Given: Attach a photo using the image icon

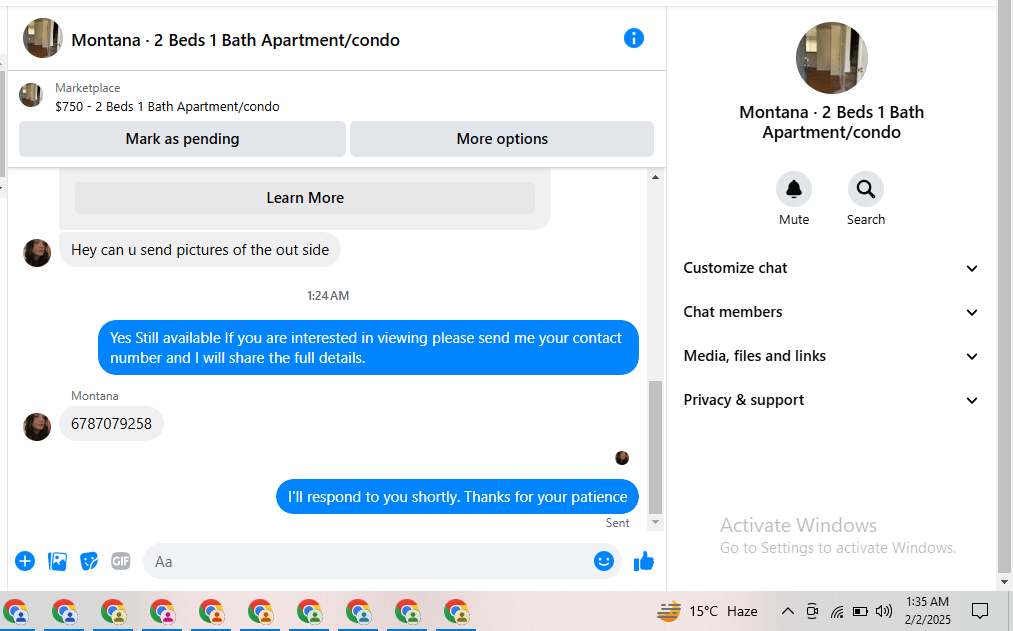Looking at the screenshot, I should pos(57,561).
